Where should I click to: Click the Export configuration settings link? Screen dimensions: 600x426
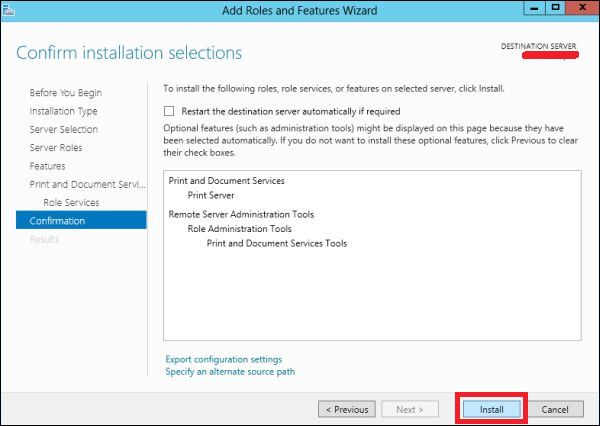tap(223, 359)
